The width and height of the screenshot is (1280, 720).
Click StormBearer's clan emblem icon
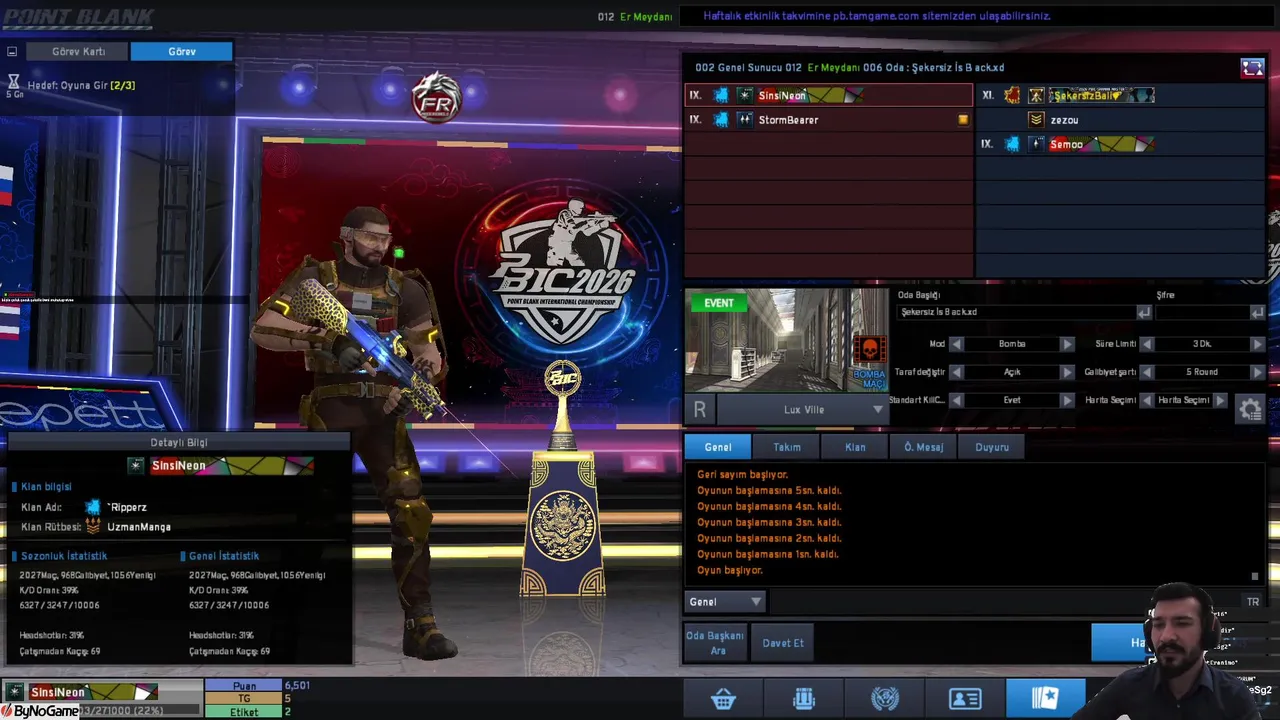[721, 120]
